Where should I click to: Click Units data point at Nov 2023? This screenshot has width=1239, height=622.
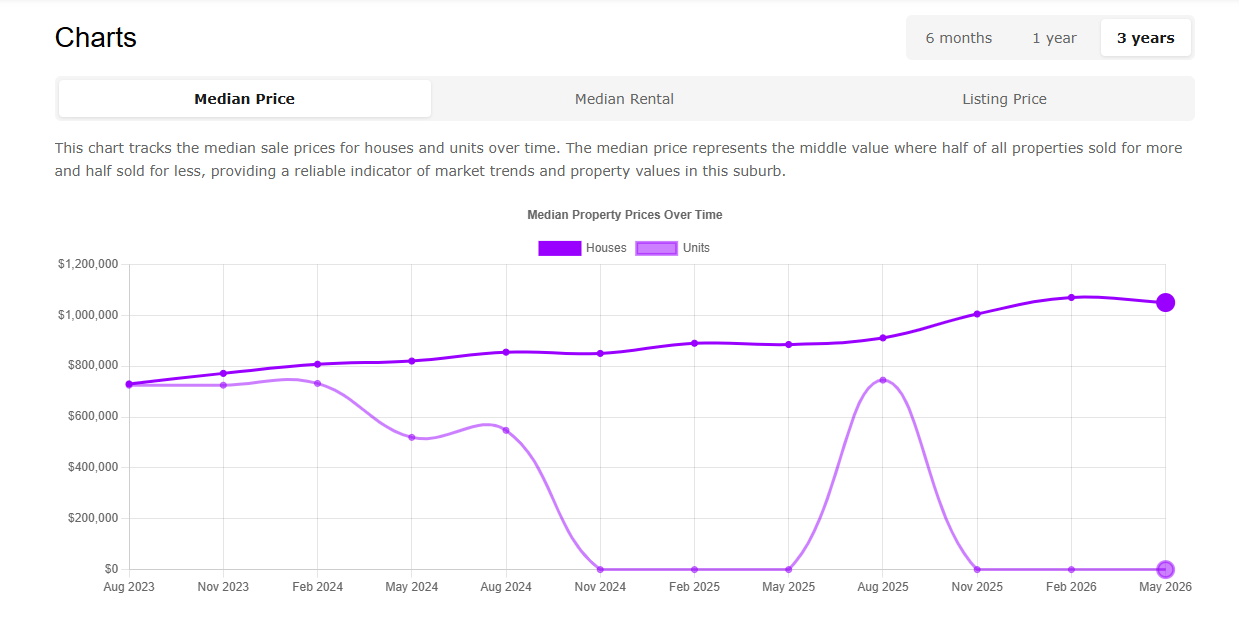coord(223,385)
